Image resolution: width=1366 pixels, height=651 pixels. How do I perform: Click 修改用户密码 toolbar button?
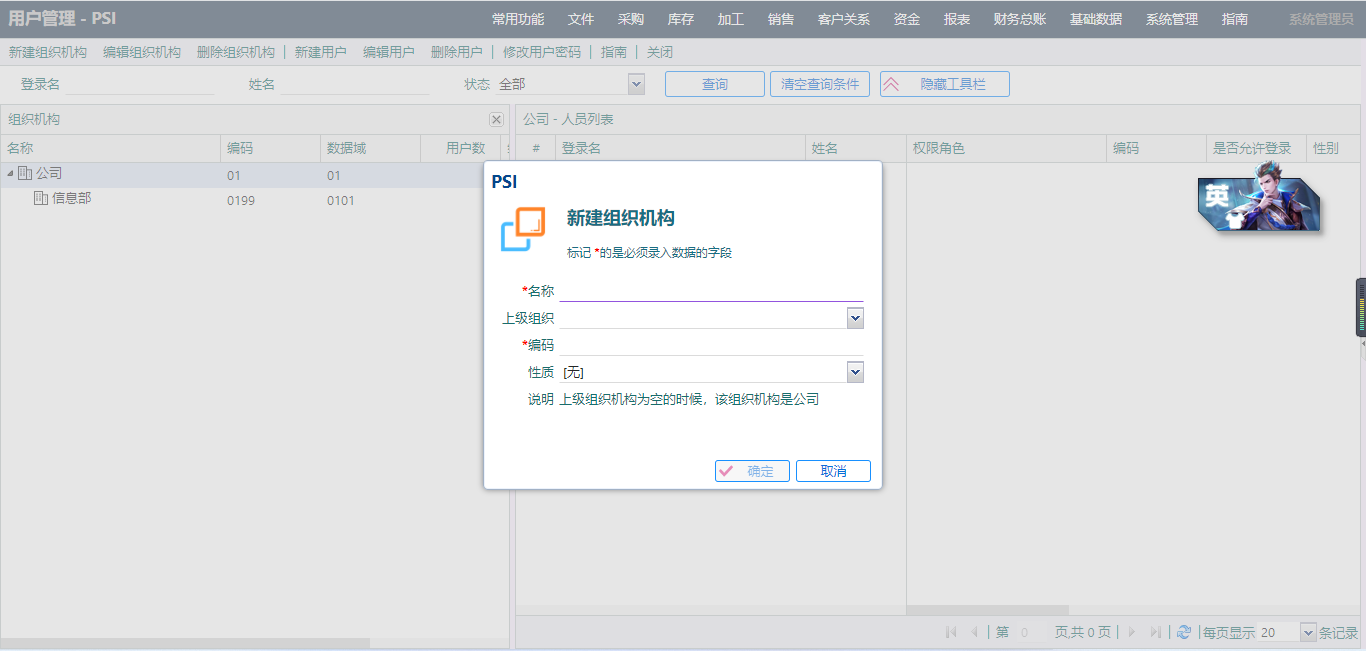[x=542, y=52]
